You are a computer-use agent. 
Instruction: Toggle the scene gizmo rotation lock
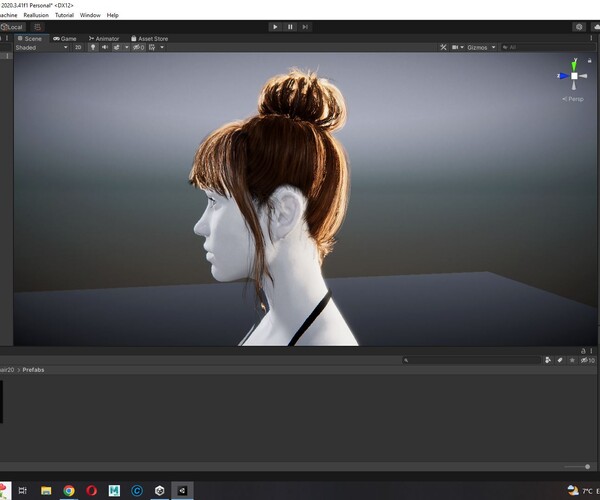pyautogui.click(x=590, y=60)
